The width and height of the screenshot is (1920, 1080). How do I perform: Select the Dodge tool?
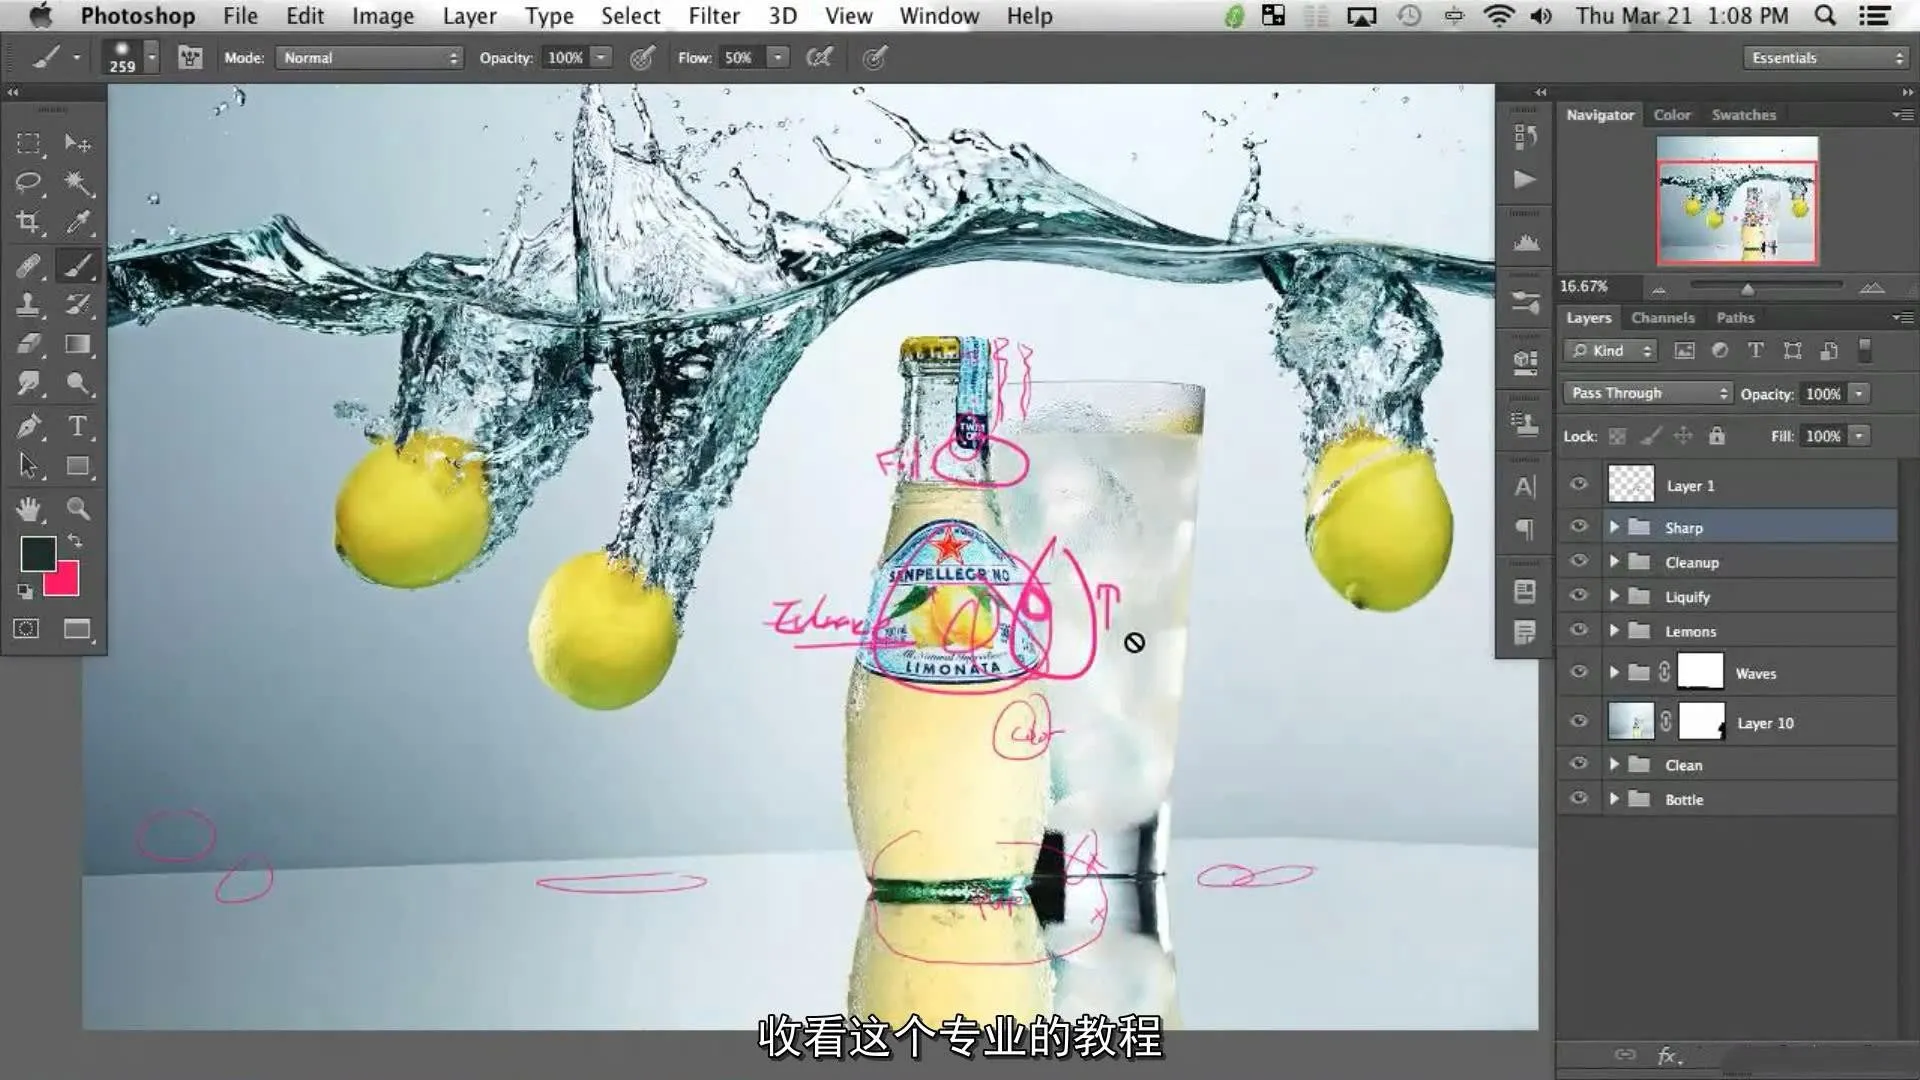pos(78,384)
